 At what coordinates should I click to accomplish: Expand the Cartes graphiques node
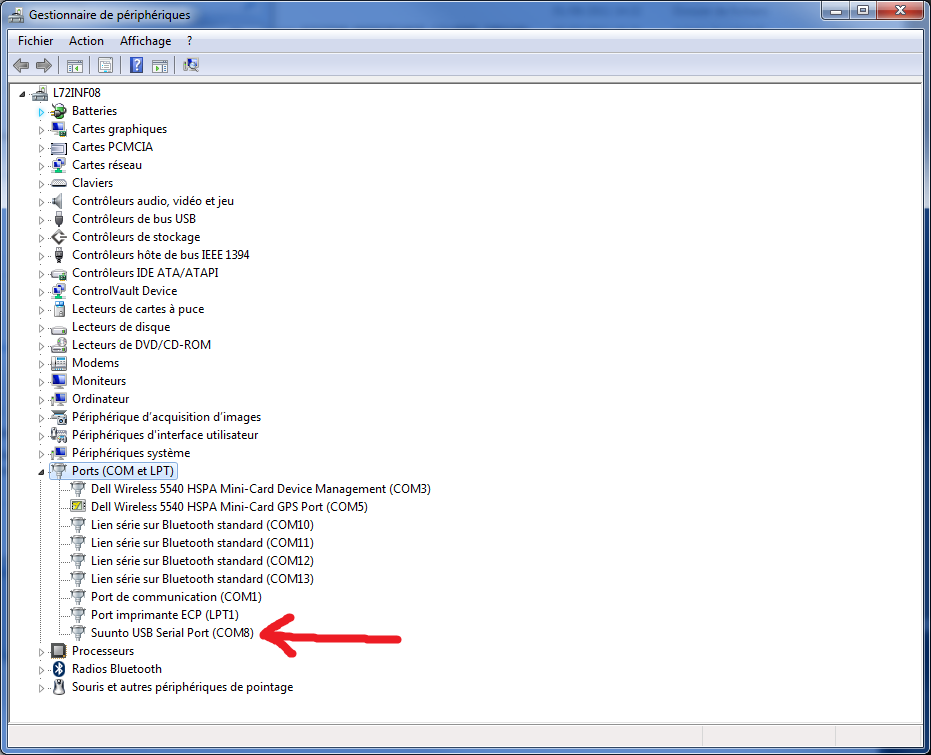41,129
